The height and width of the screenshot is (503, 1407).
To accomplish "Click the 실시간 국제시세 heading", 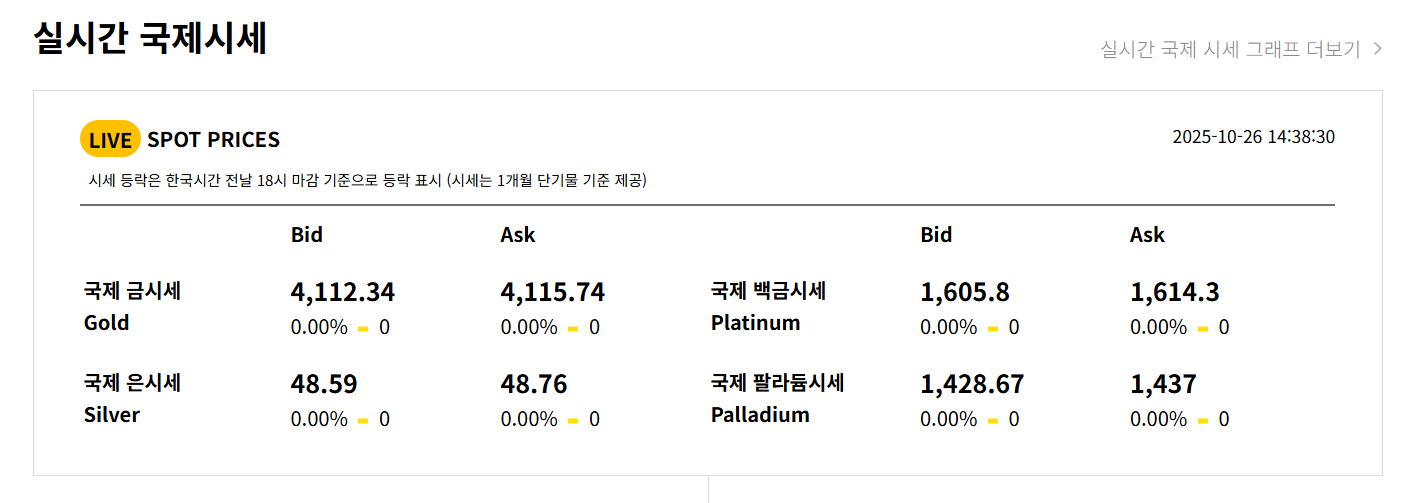I will point(150,38).
